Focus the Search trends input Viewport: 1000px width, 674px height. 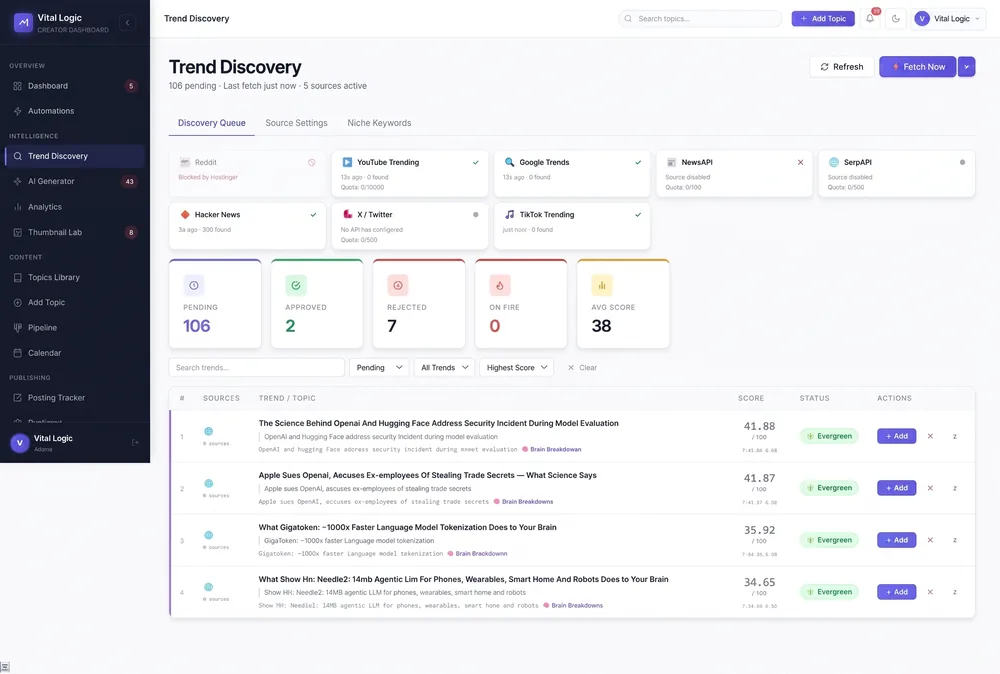pos(256,368)
